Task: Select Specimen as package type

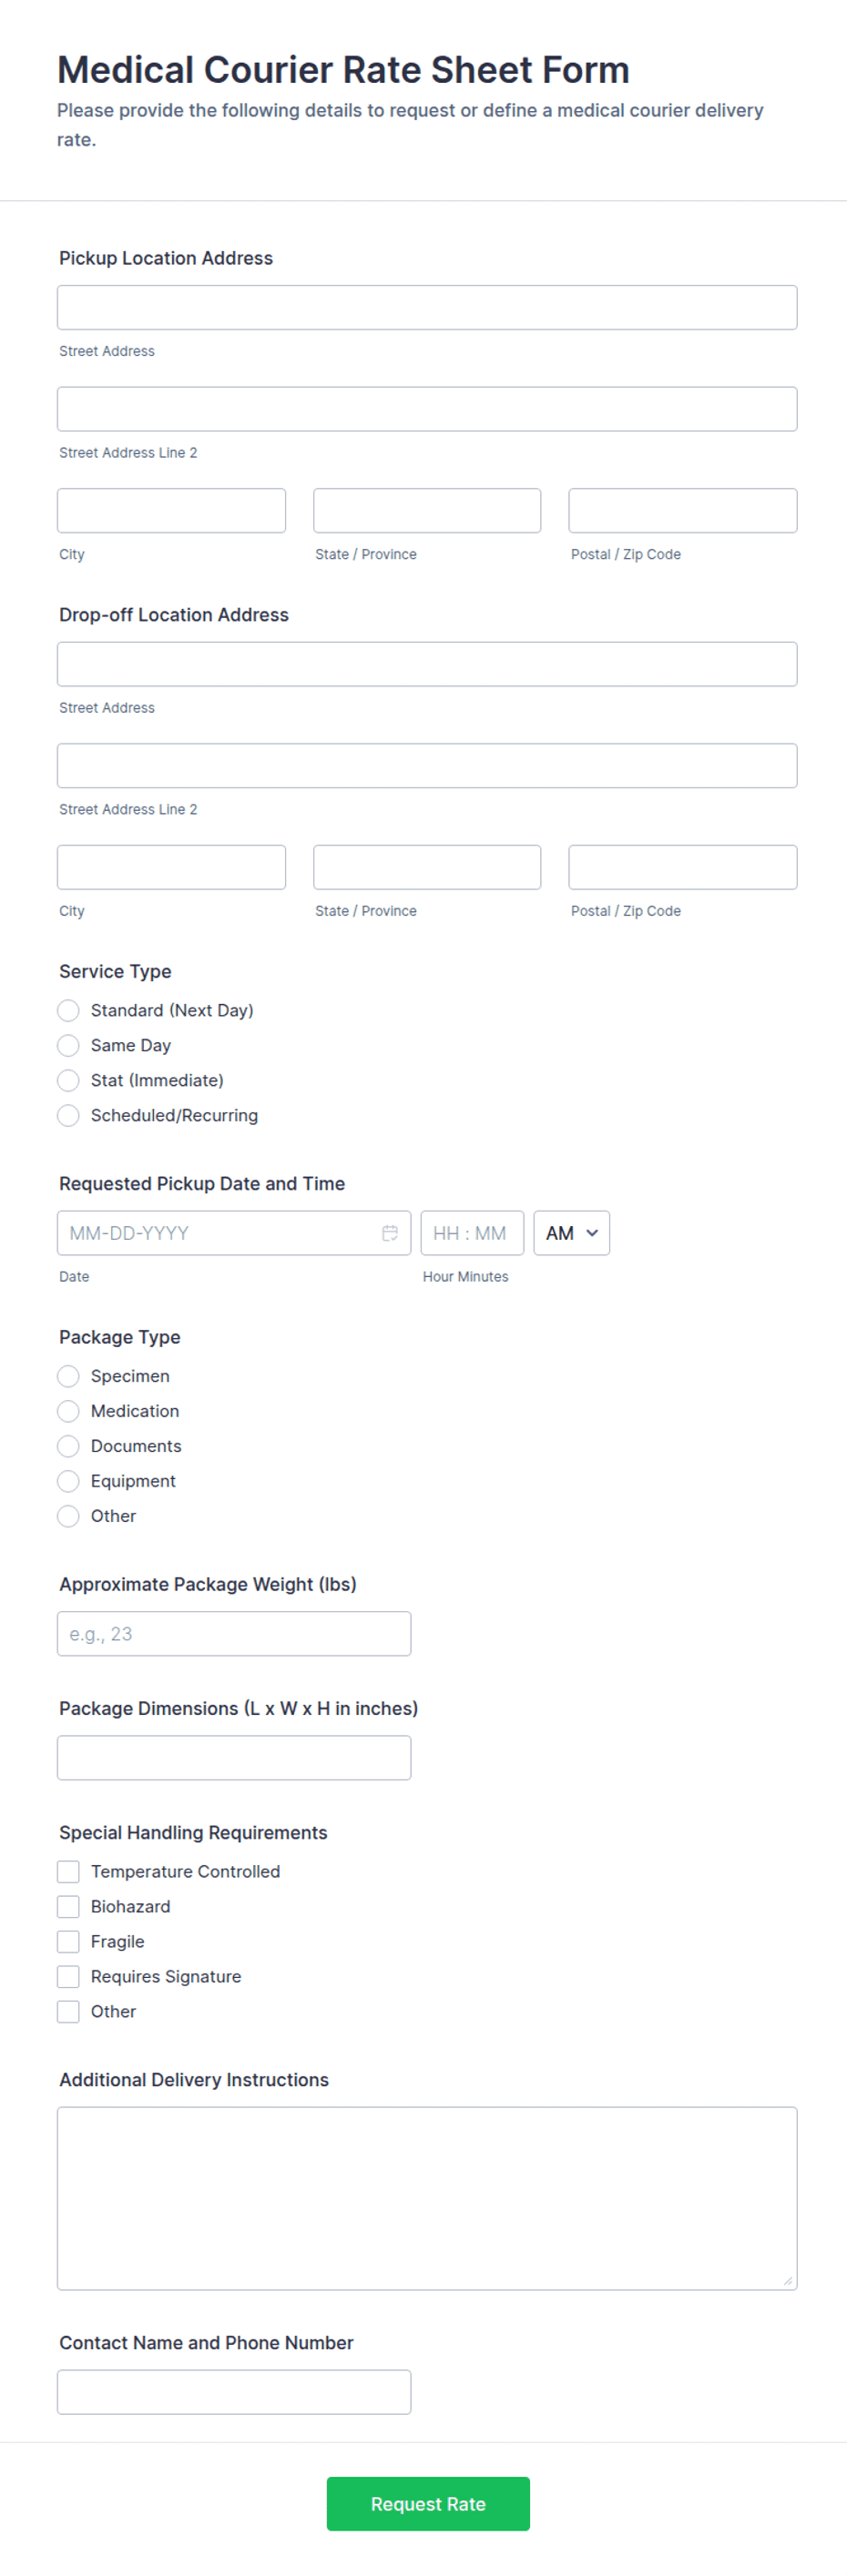Action: pos(68,1376)
